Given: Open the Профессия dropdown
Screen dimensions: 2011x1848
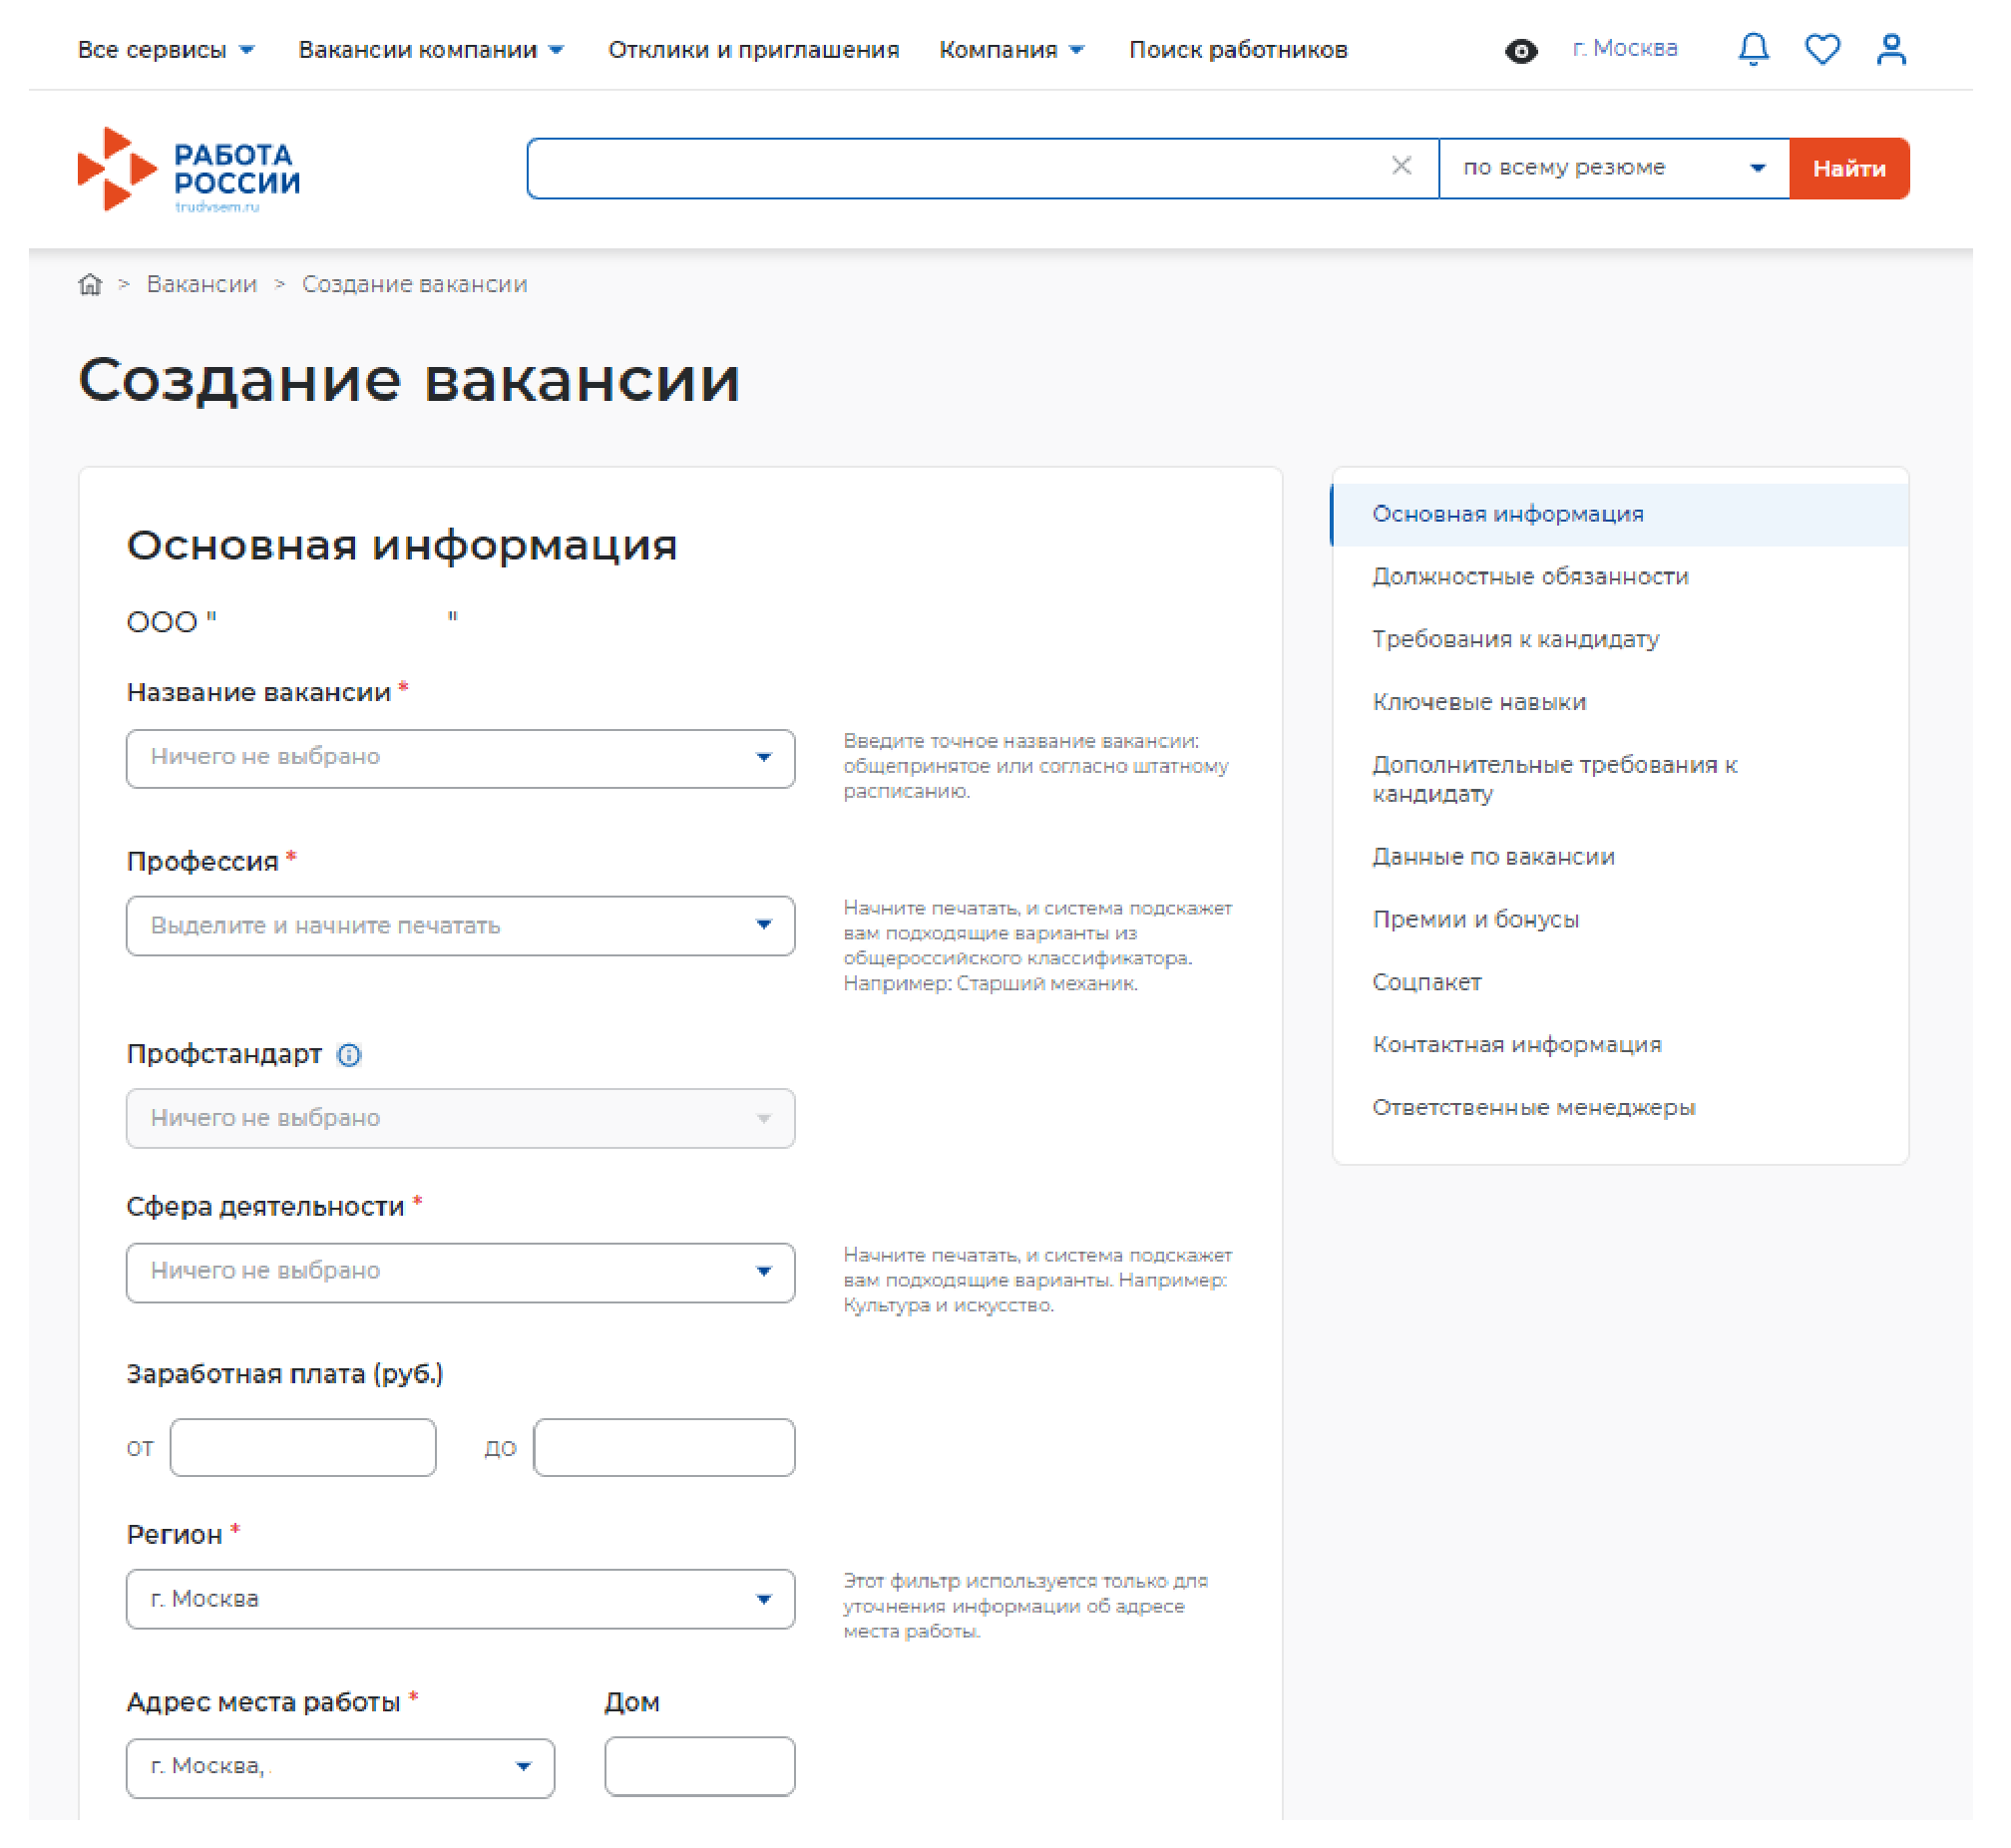Looking at the screenshot, I should (460, 926).
